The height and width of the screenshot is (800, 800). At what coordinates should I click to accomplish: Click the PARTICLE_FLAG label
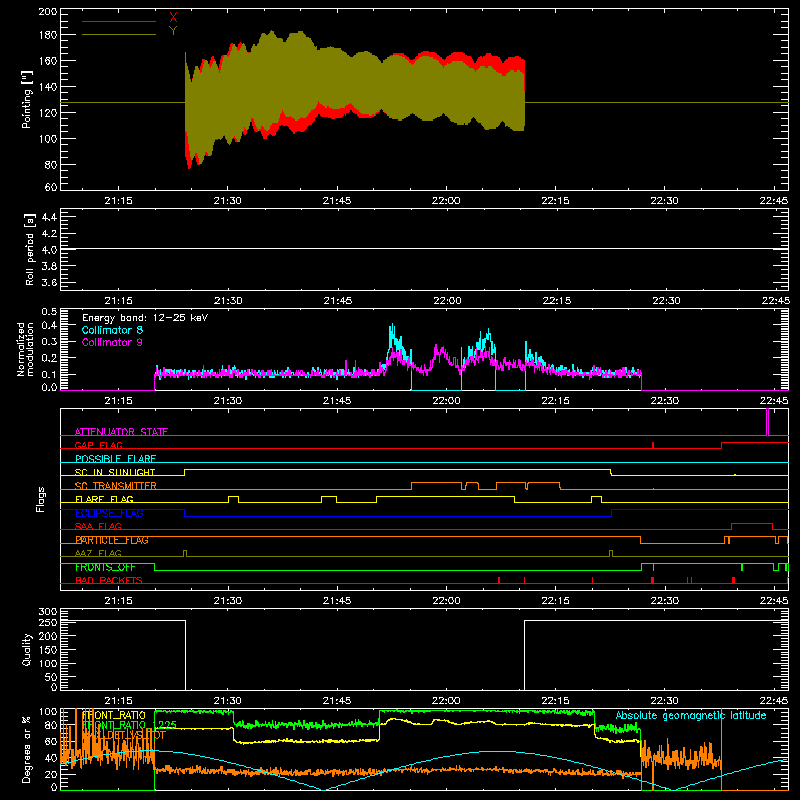pyautogui.click(x=112, y=540)
